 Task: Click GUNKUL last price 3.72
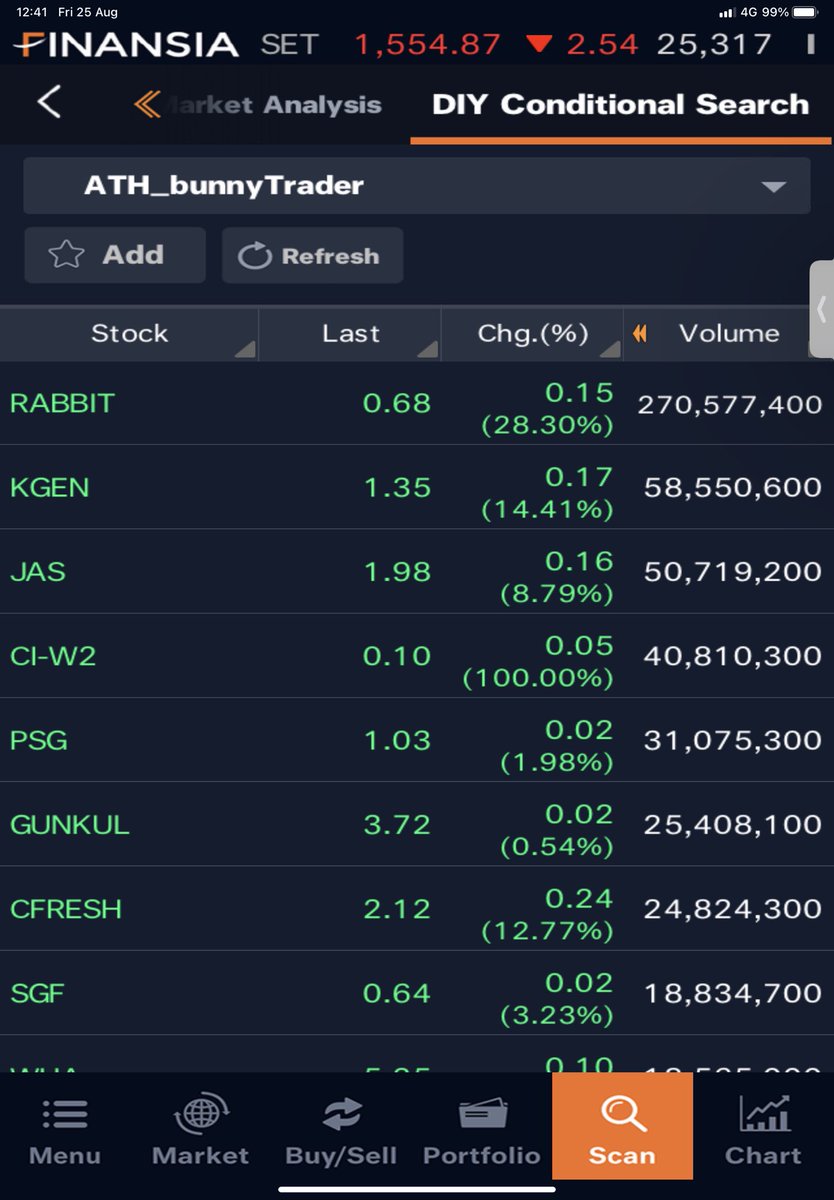397,824
